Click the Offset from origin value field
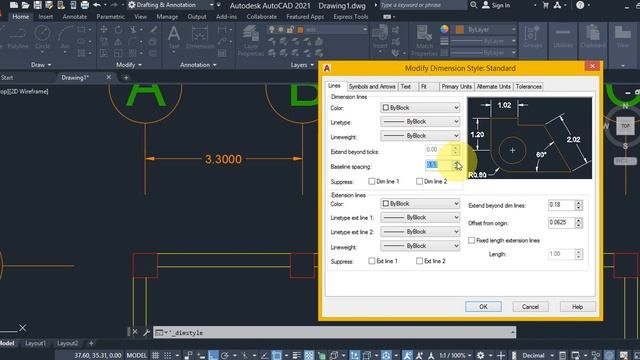The height and width of the screenshot is (360, 640). click(x=562, y=223)
